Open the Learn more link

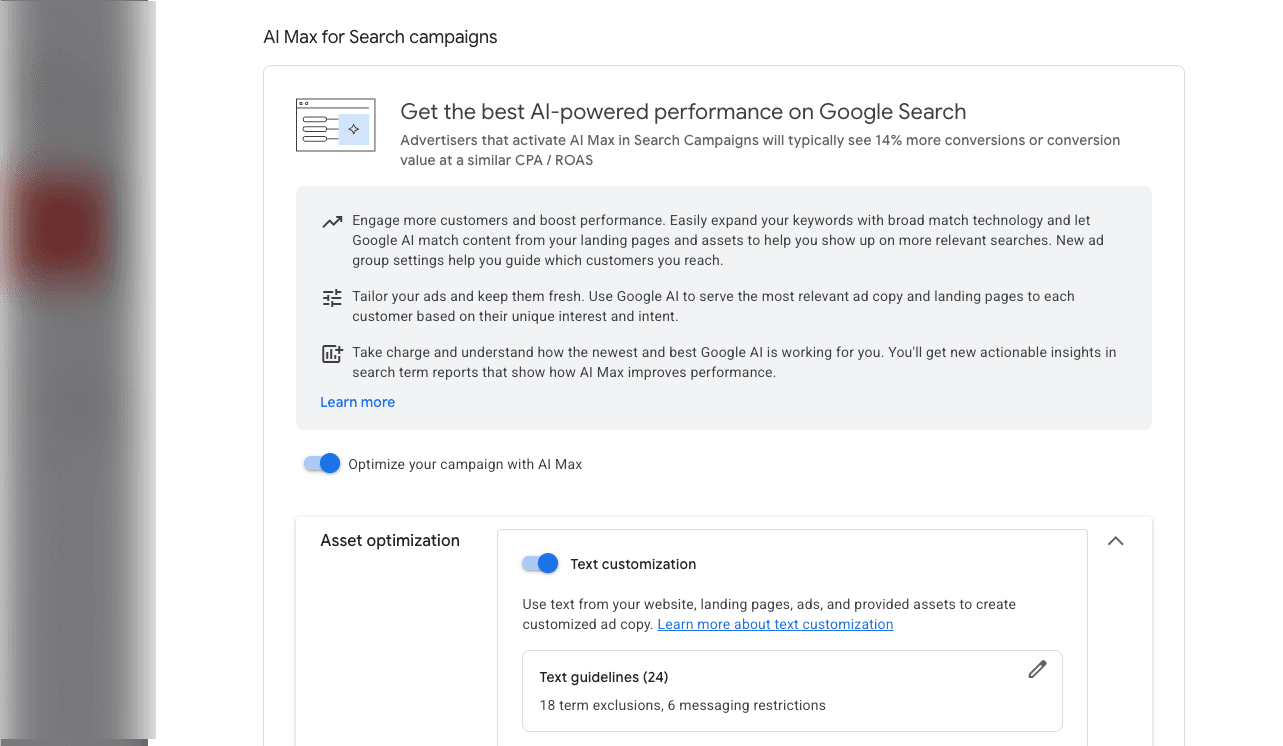click(358, 402)
